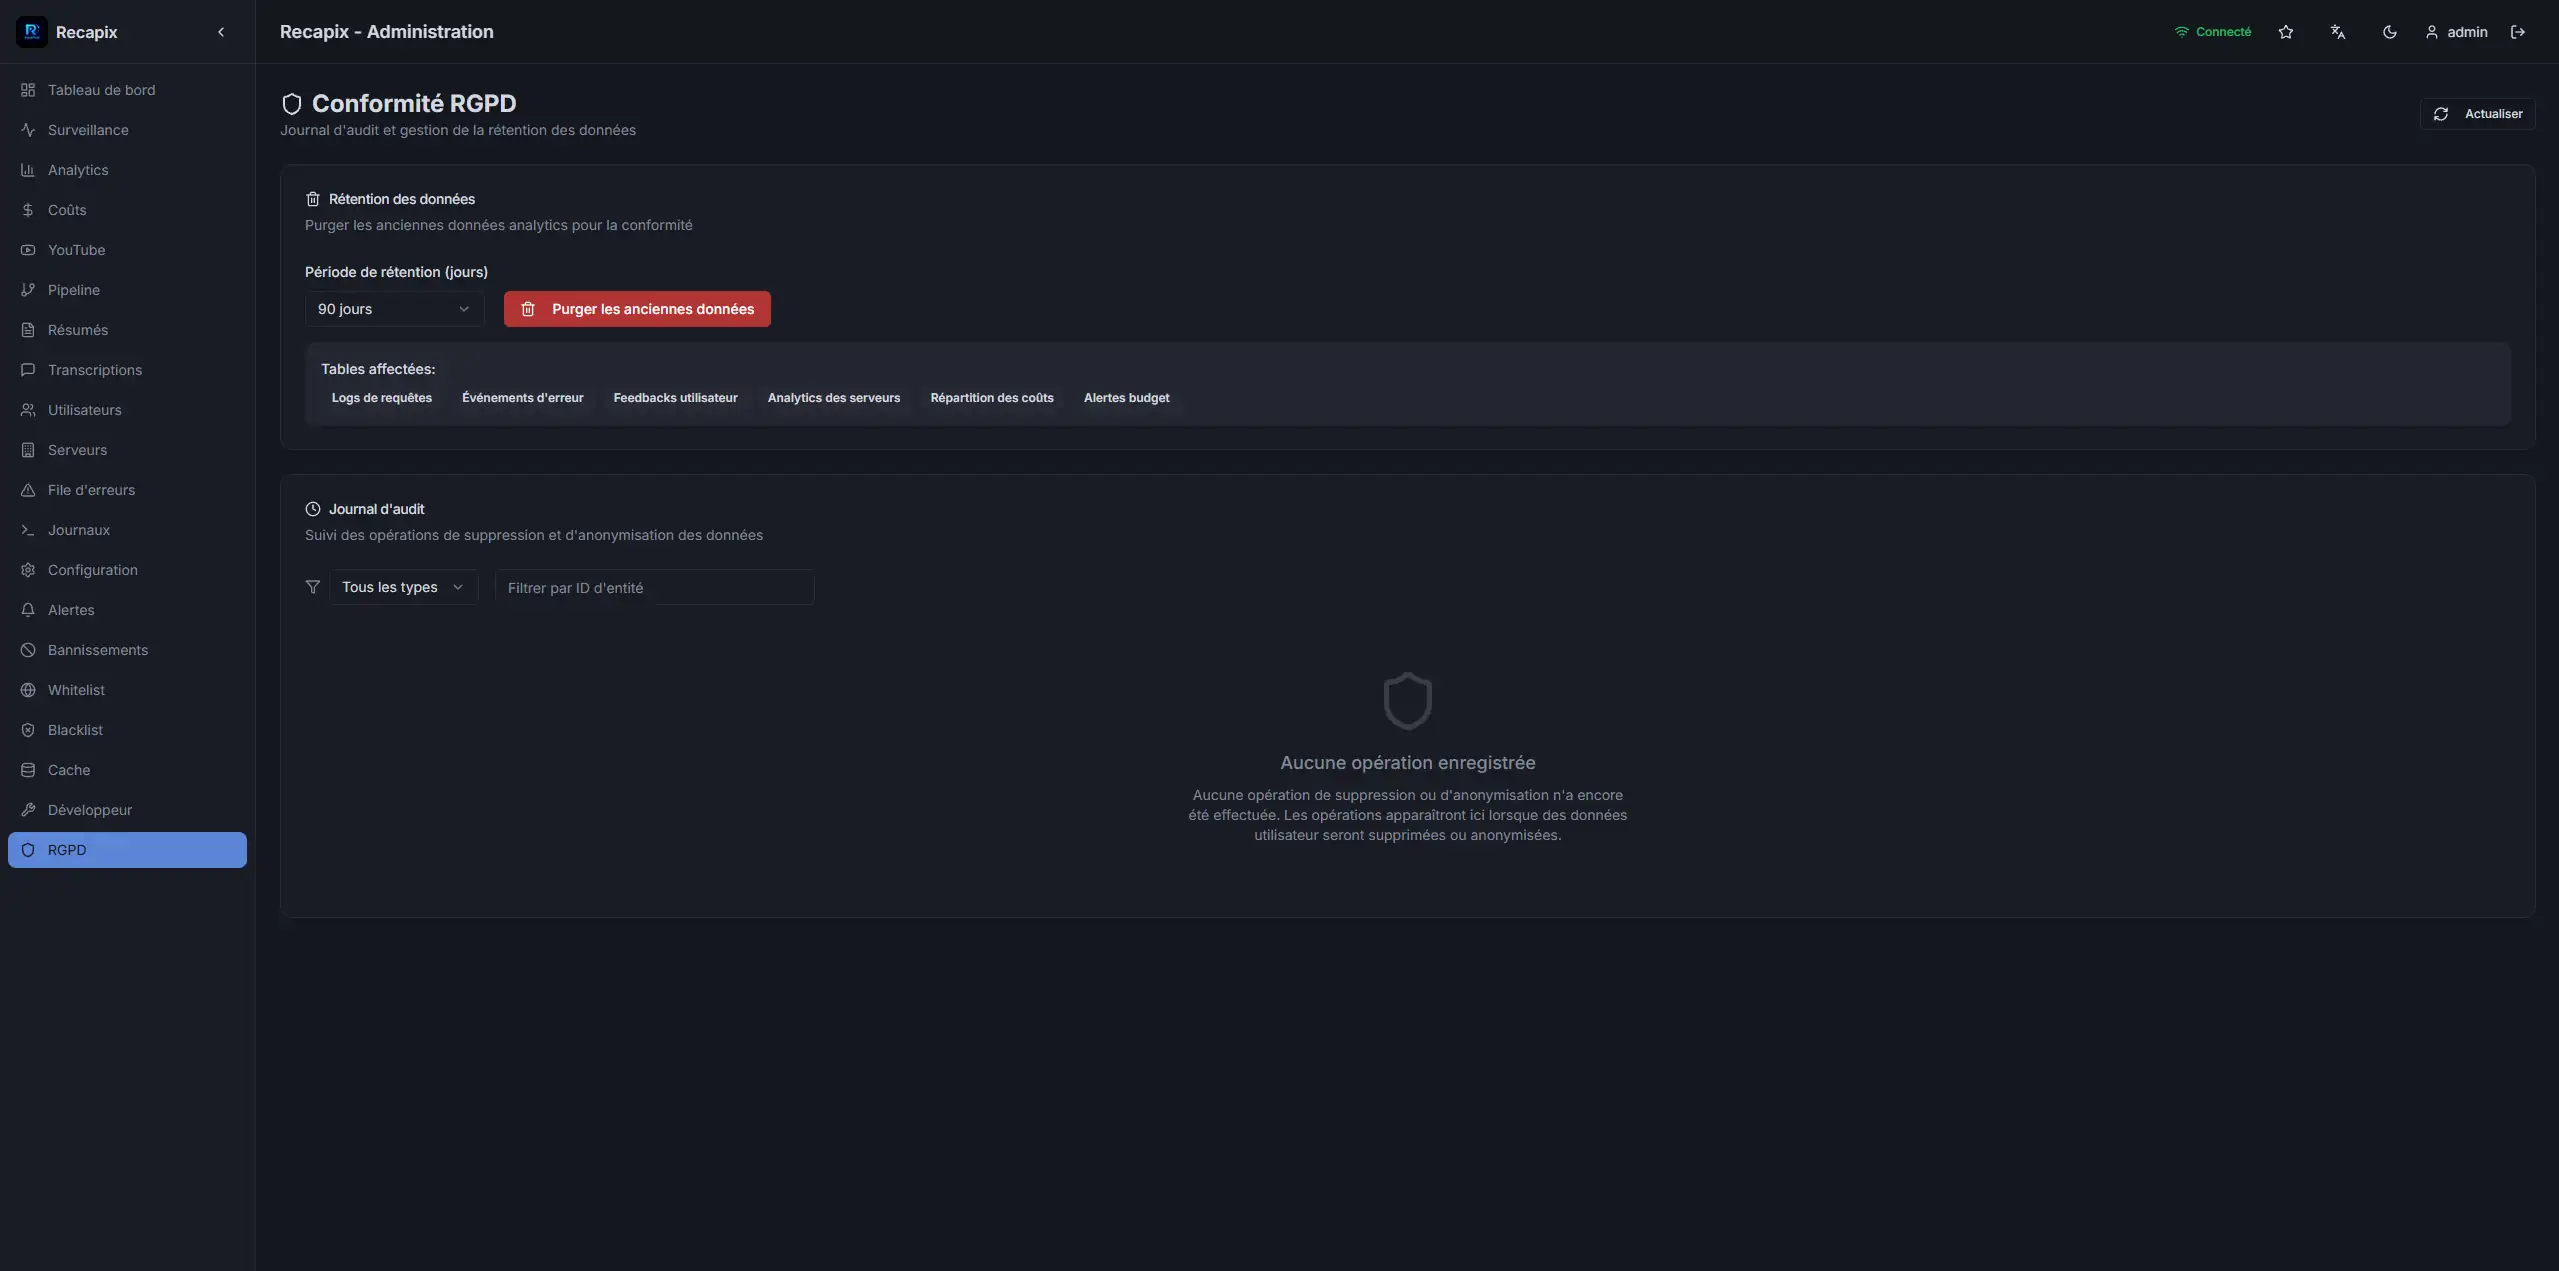Click the Recapix logo icon
Image resolution: width=2559 pixels, height=1271 pixels.
(x=31, y=32)
